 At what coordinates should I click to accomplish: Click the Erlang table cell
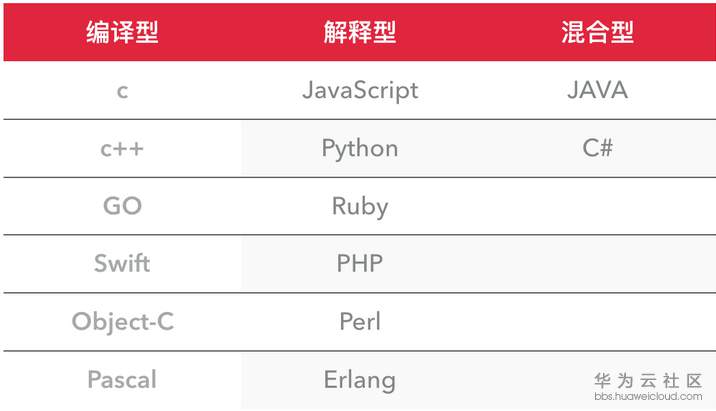[360, 380]
